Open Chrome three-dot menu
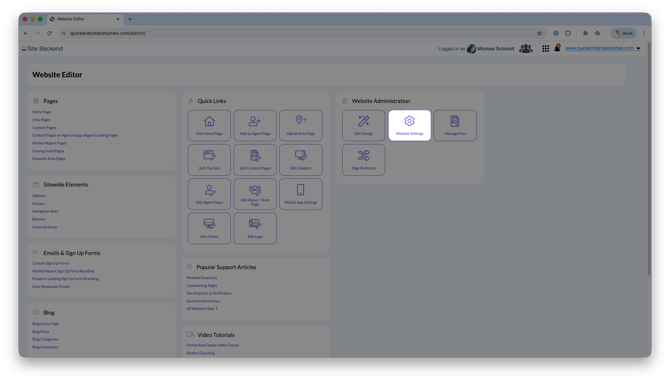This screenshot has height=382, width=670. (x=644, y=33)
